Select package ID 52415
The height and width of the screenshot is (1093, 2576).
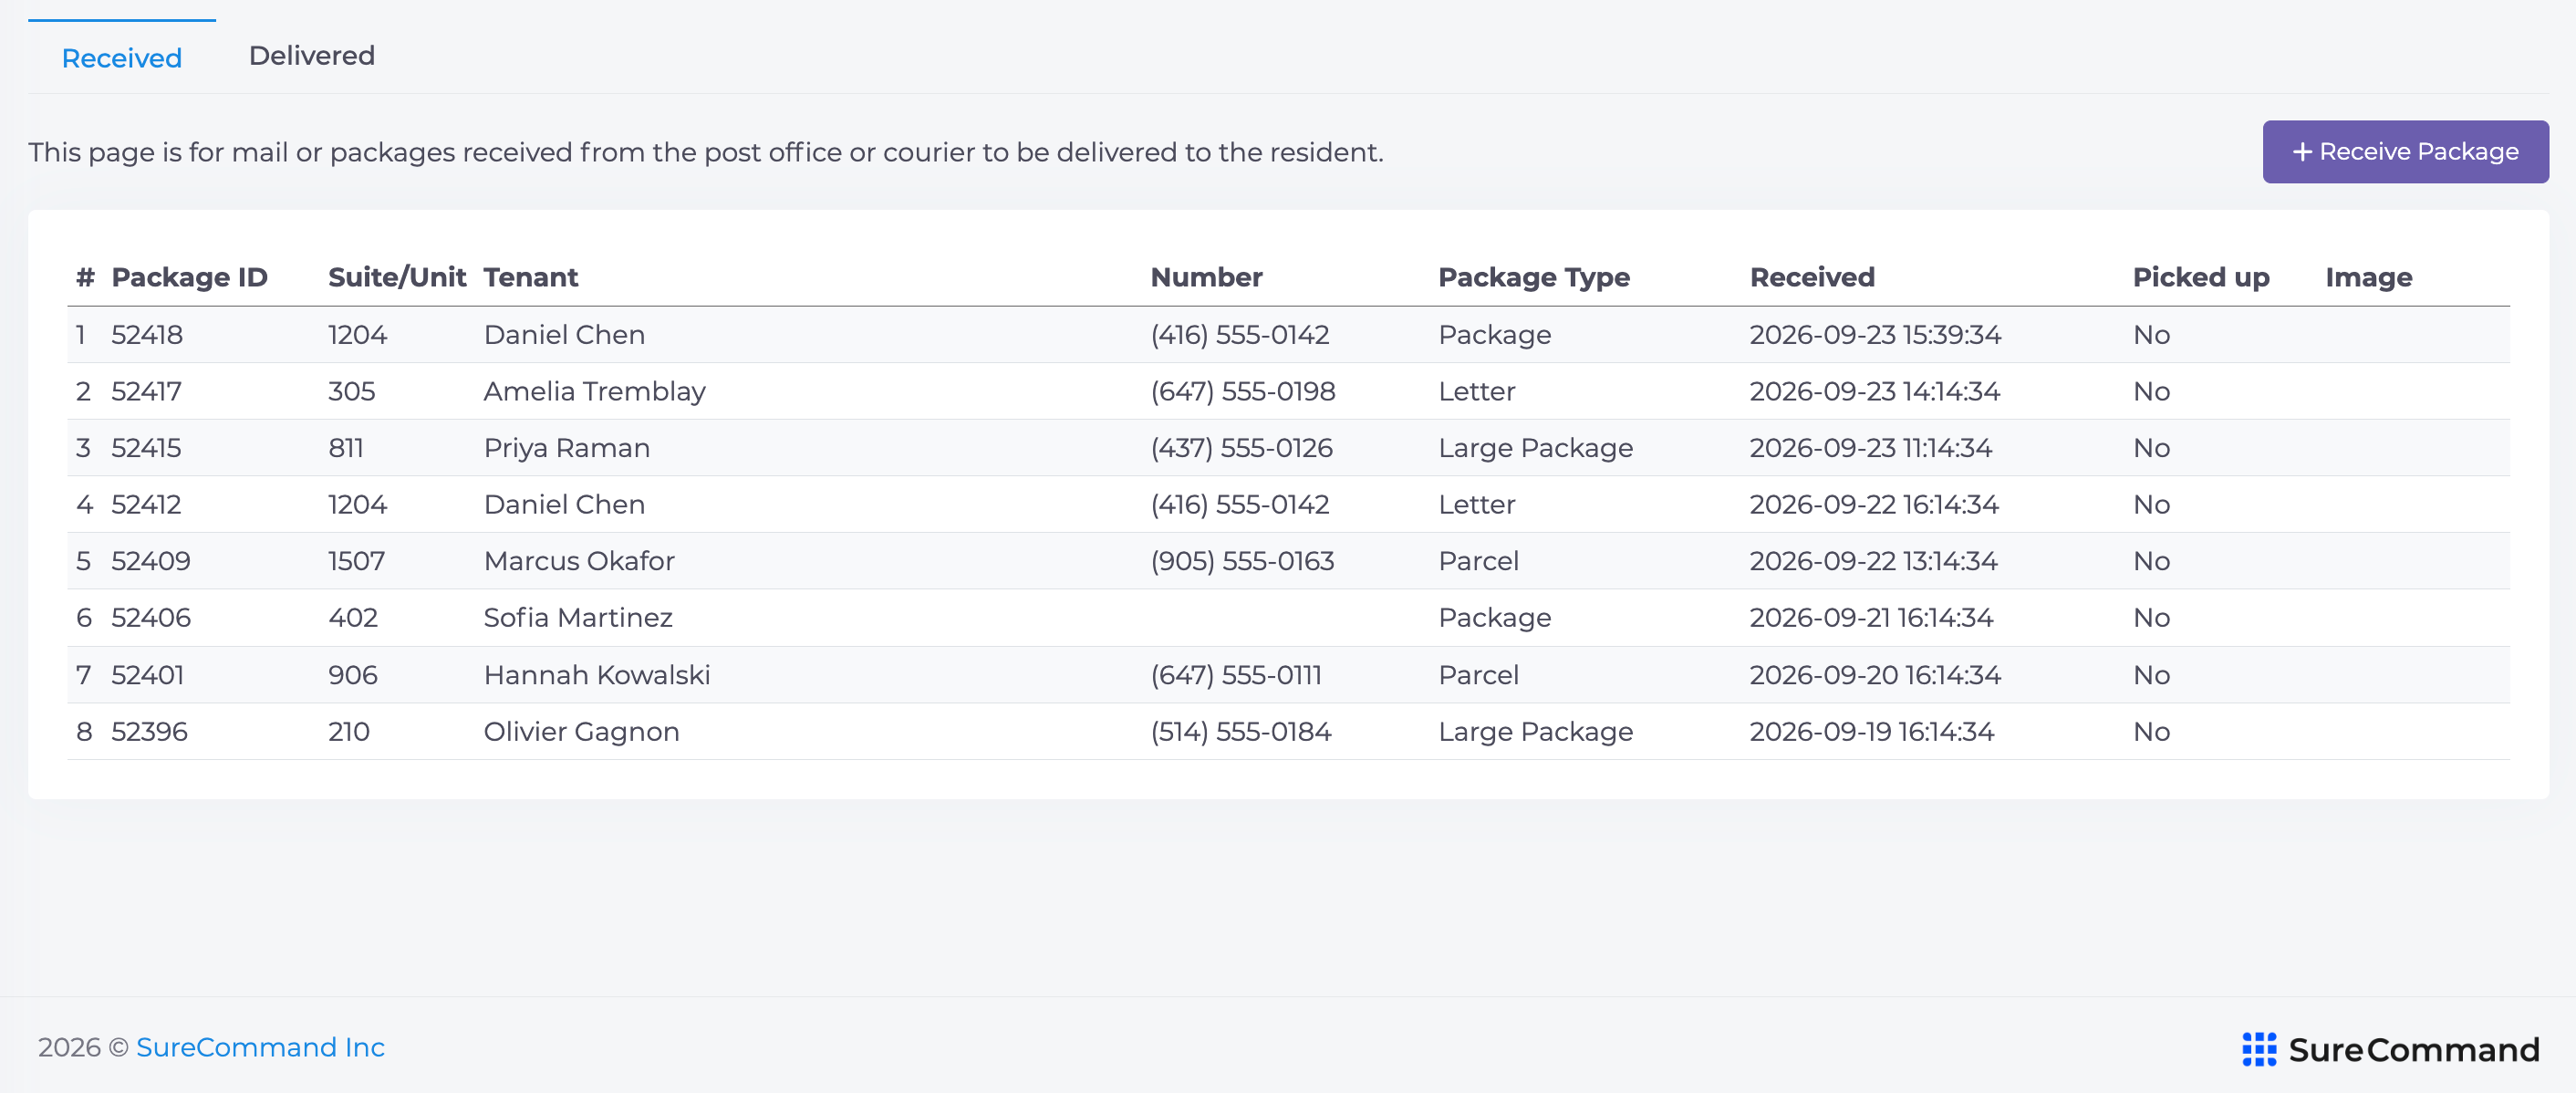click(146, 448)
